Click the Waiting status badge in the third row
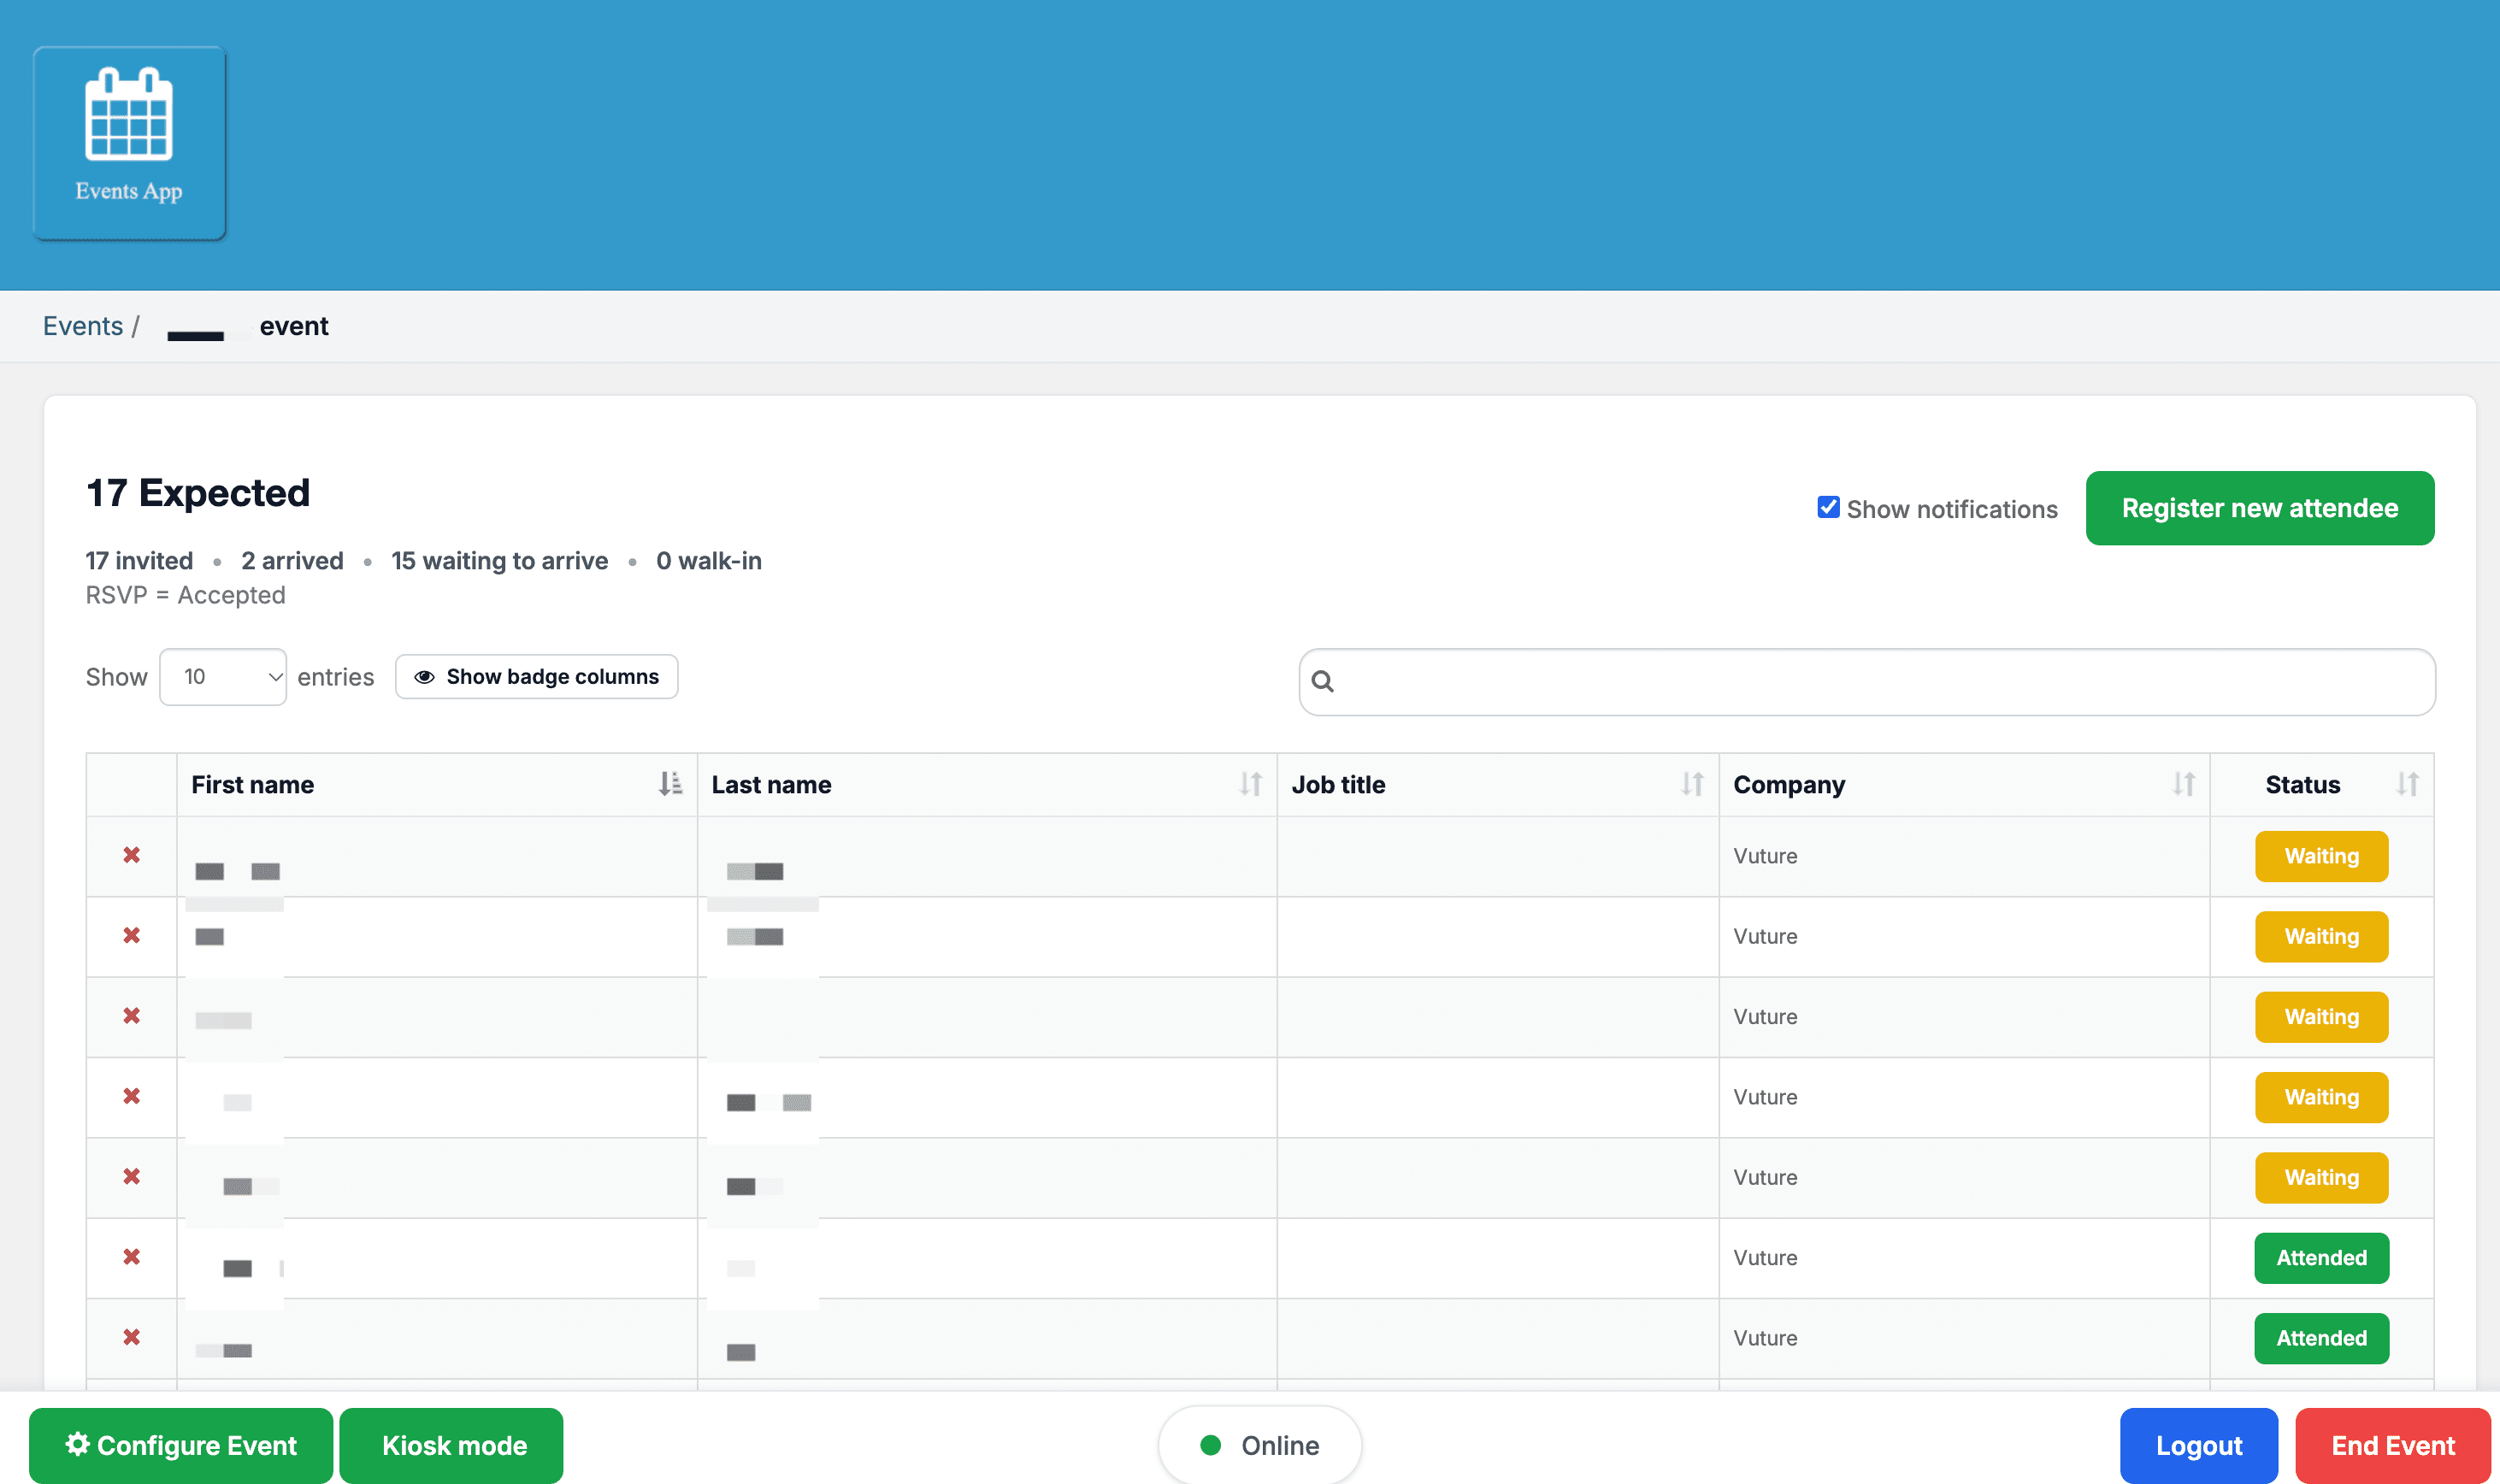The image size is (2500, 1484). click(x=2321, y=1017)
